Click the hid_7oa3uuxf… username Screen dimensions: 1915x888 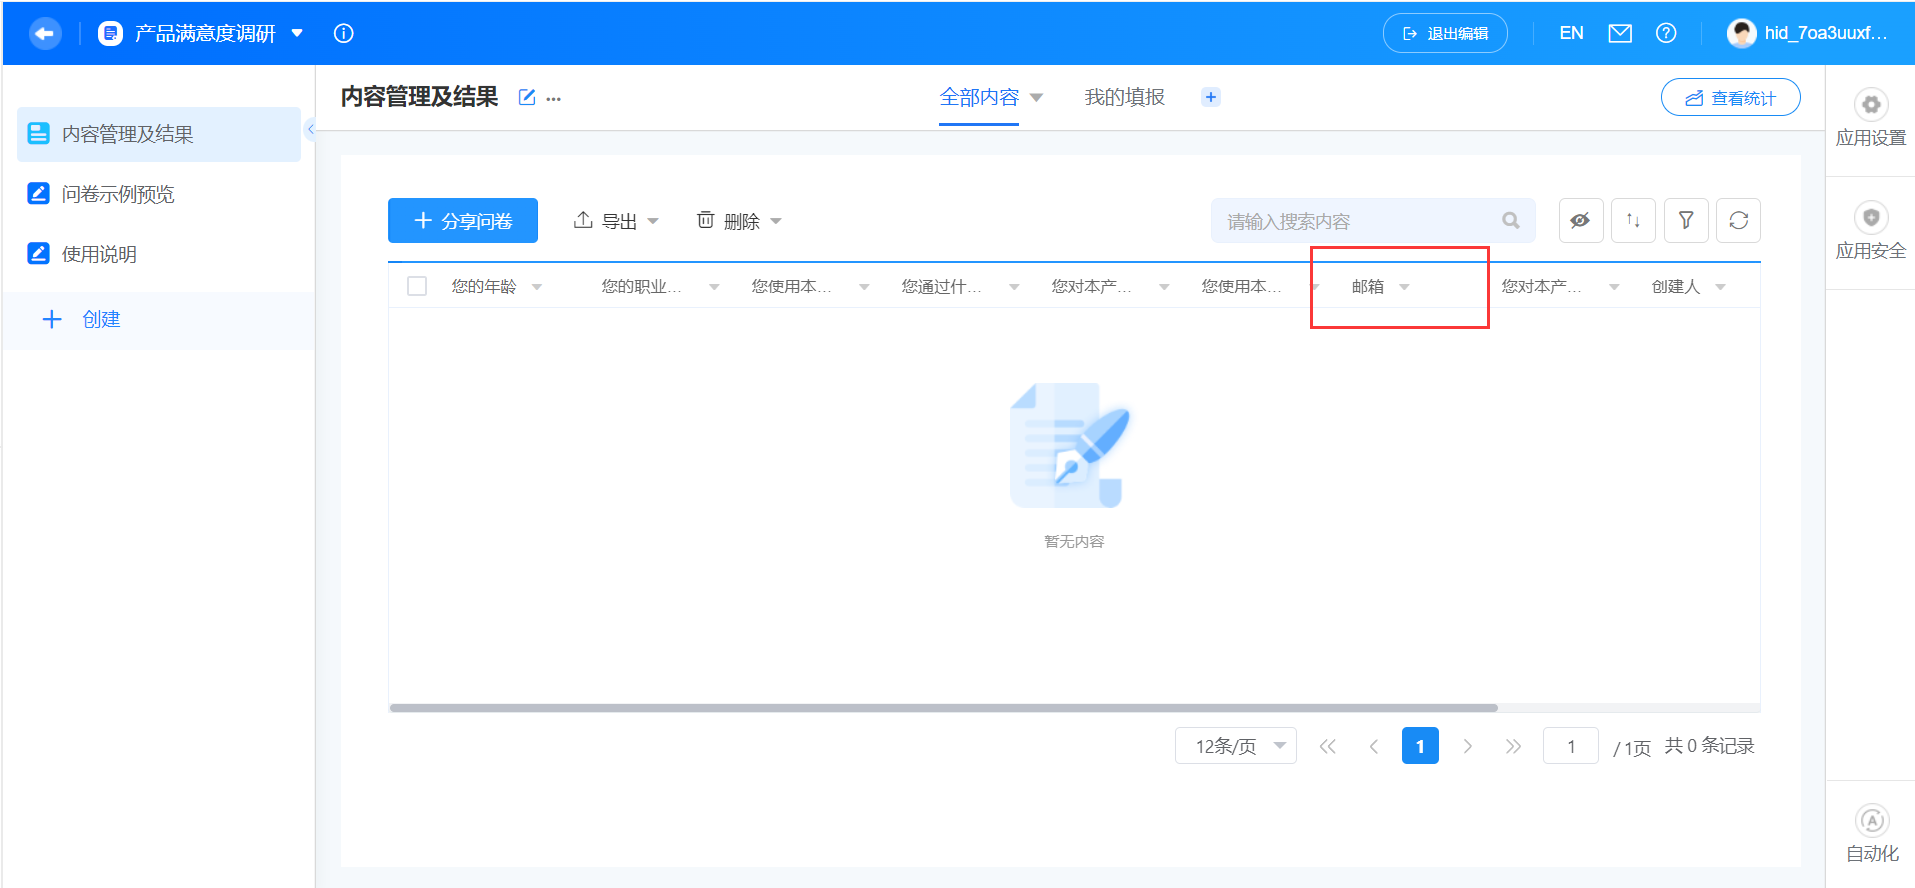pos(1826,33)
